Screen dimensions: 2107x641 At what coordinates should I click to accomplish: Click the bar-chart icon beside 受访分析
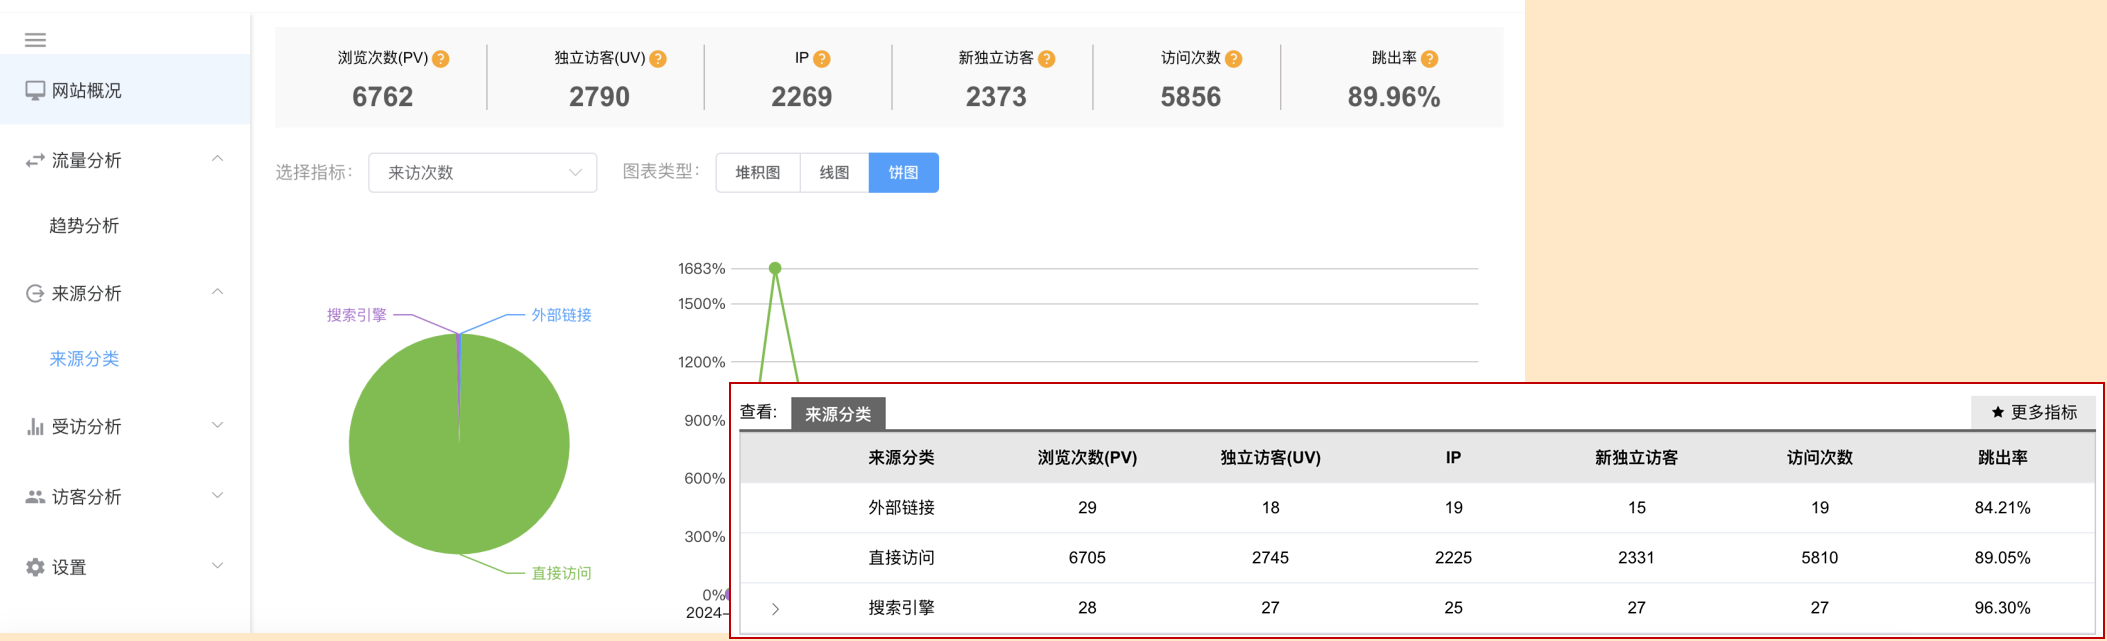(x=35, y=427)
